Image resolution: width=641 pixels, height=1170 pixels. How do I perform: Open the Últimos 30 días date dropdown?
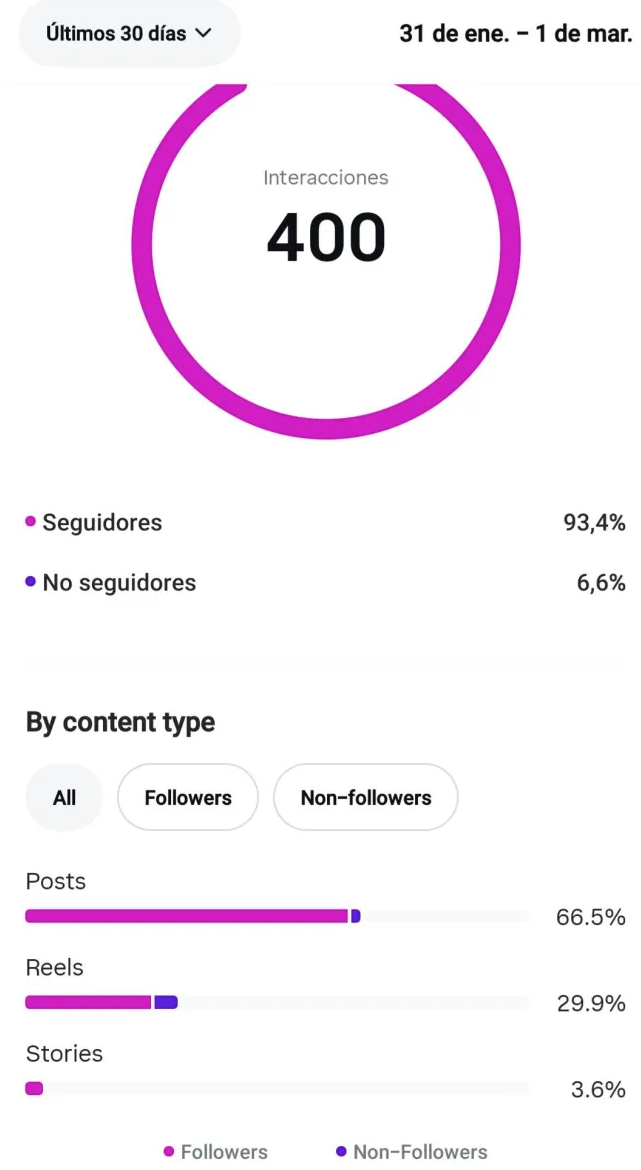pos(128,33)
